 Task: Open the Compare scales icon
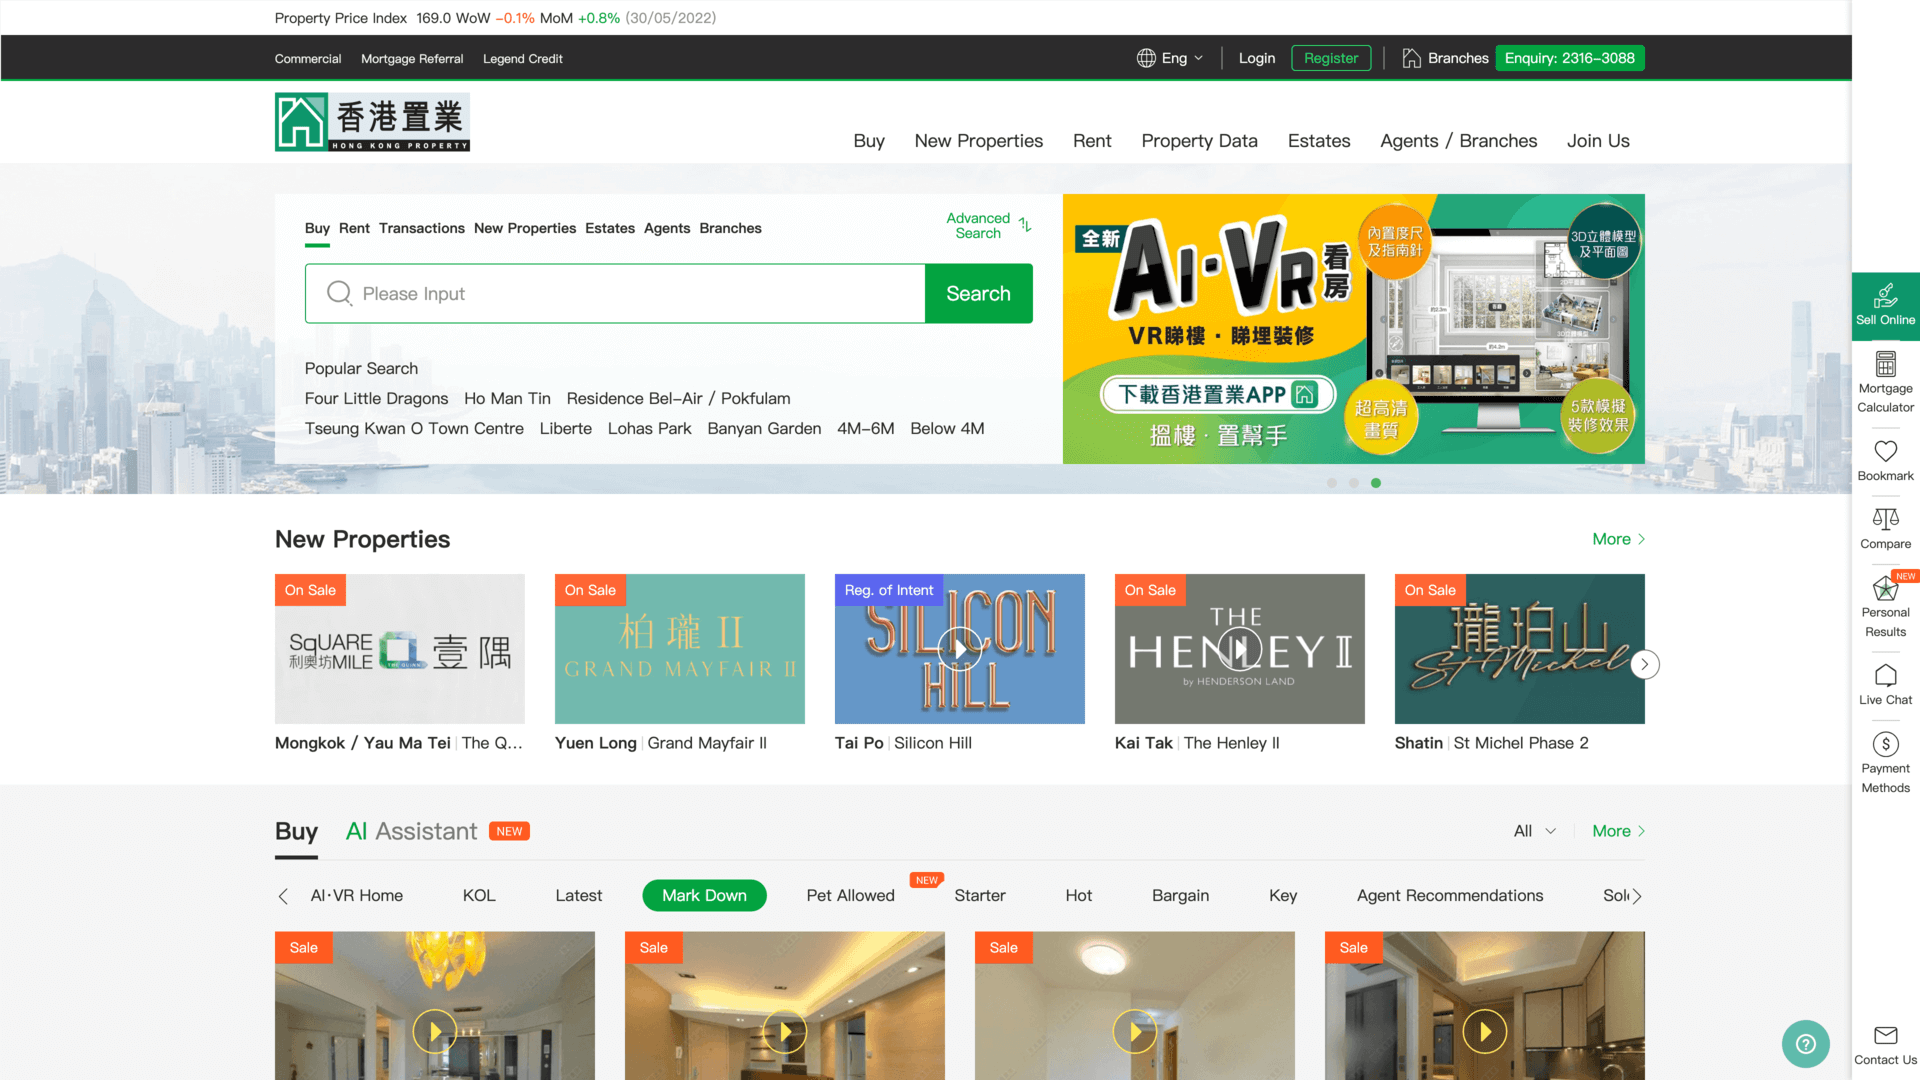pos(1885,519)
